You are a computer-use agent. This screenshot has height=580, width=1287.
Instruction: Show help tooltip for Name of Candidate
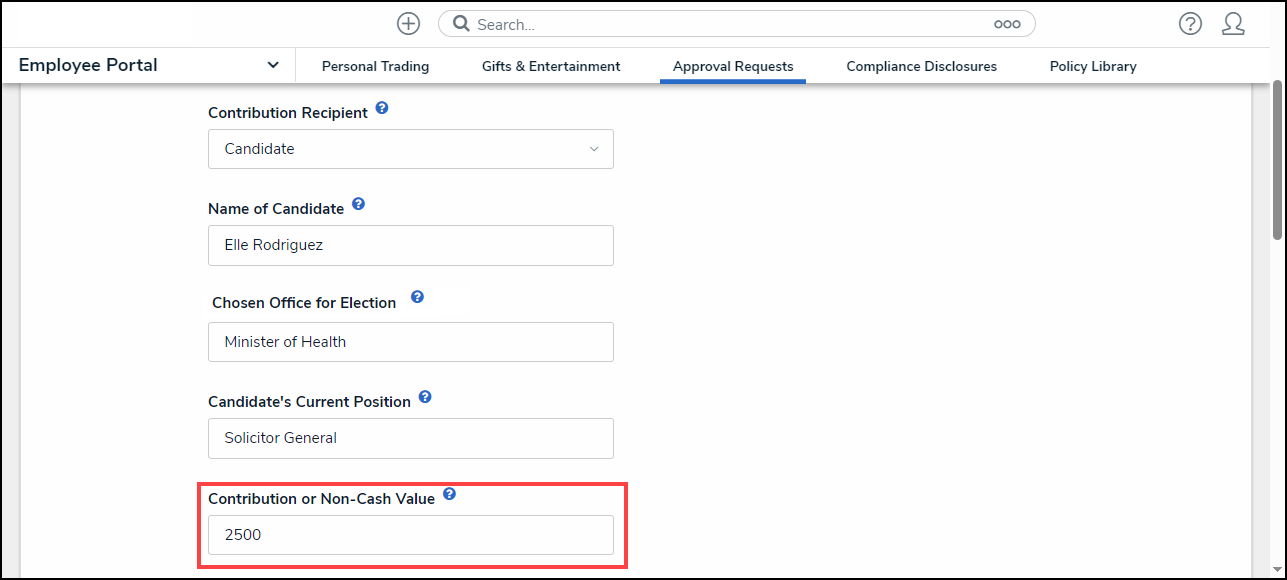358,204
